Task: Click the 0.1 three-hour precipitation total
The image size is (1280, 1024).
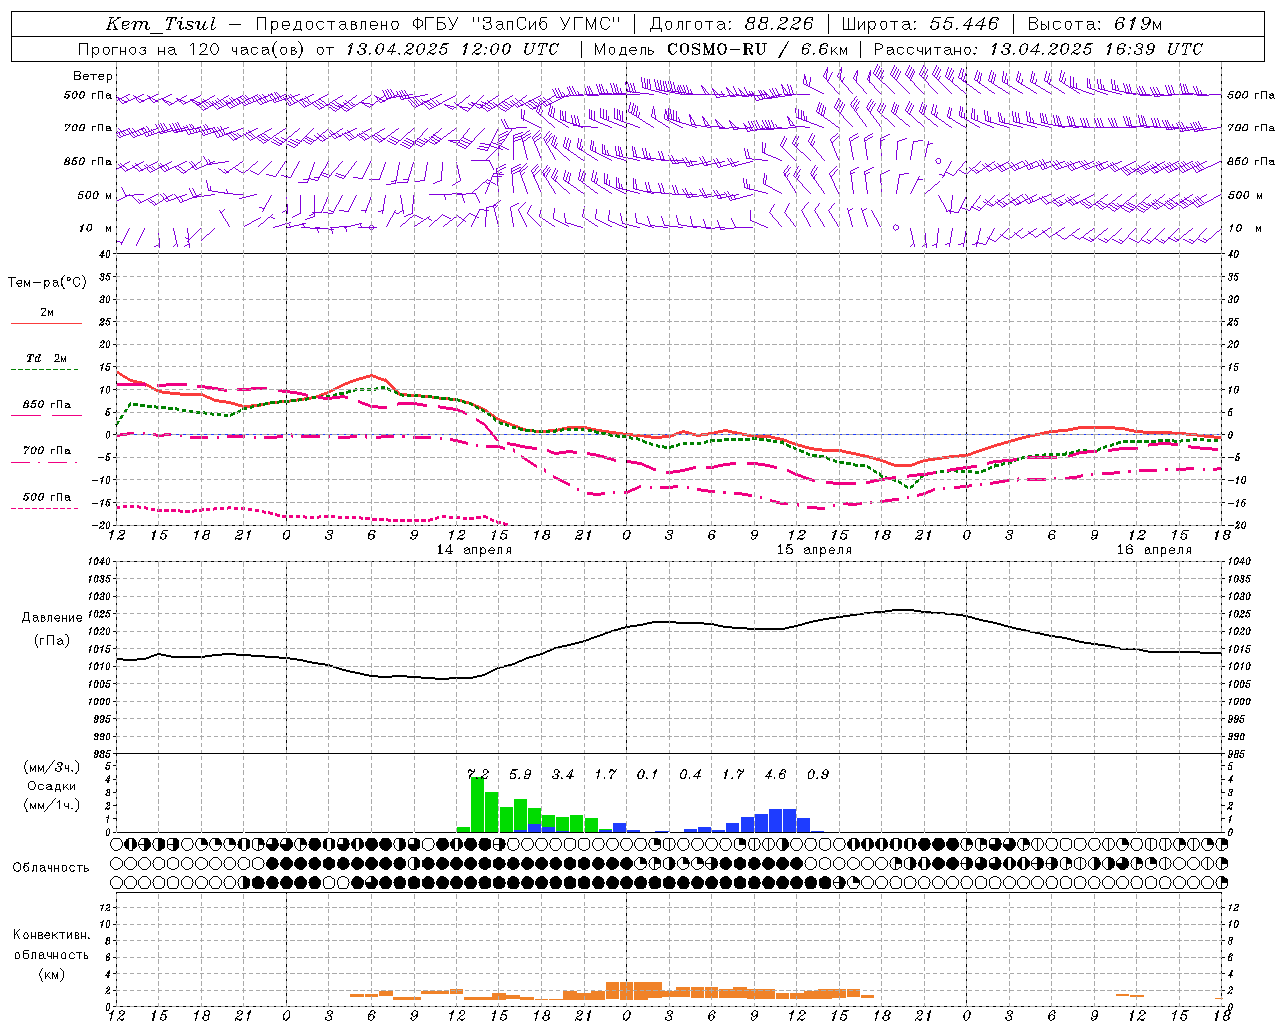Action: [648, 774]
